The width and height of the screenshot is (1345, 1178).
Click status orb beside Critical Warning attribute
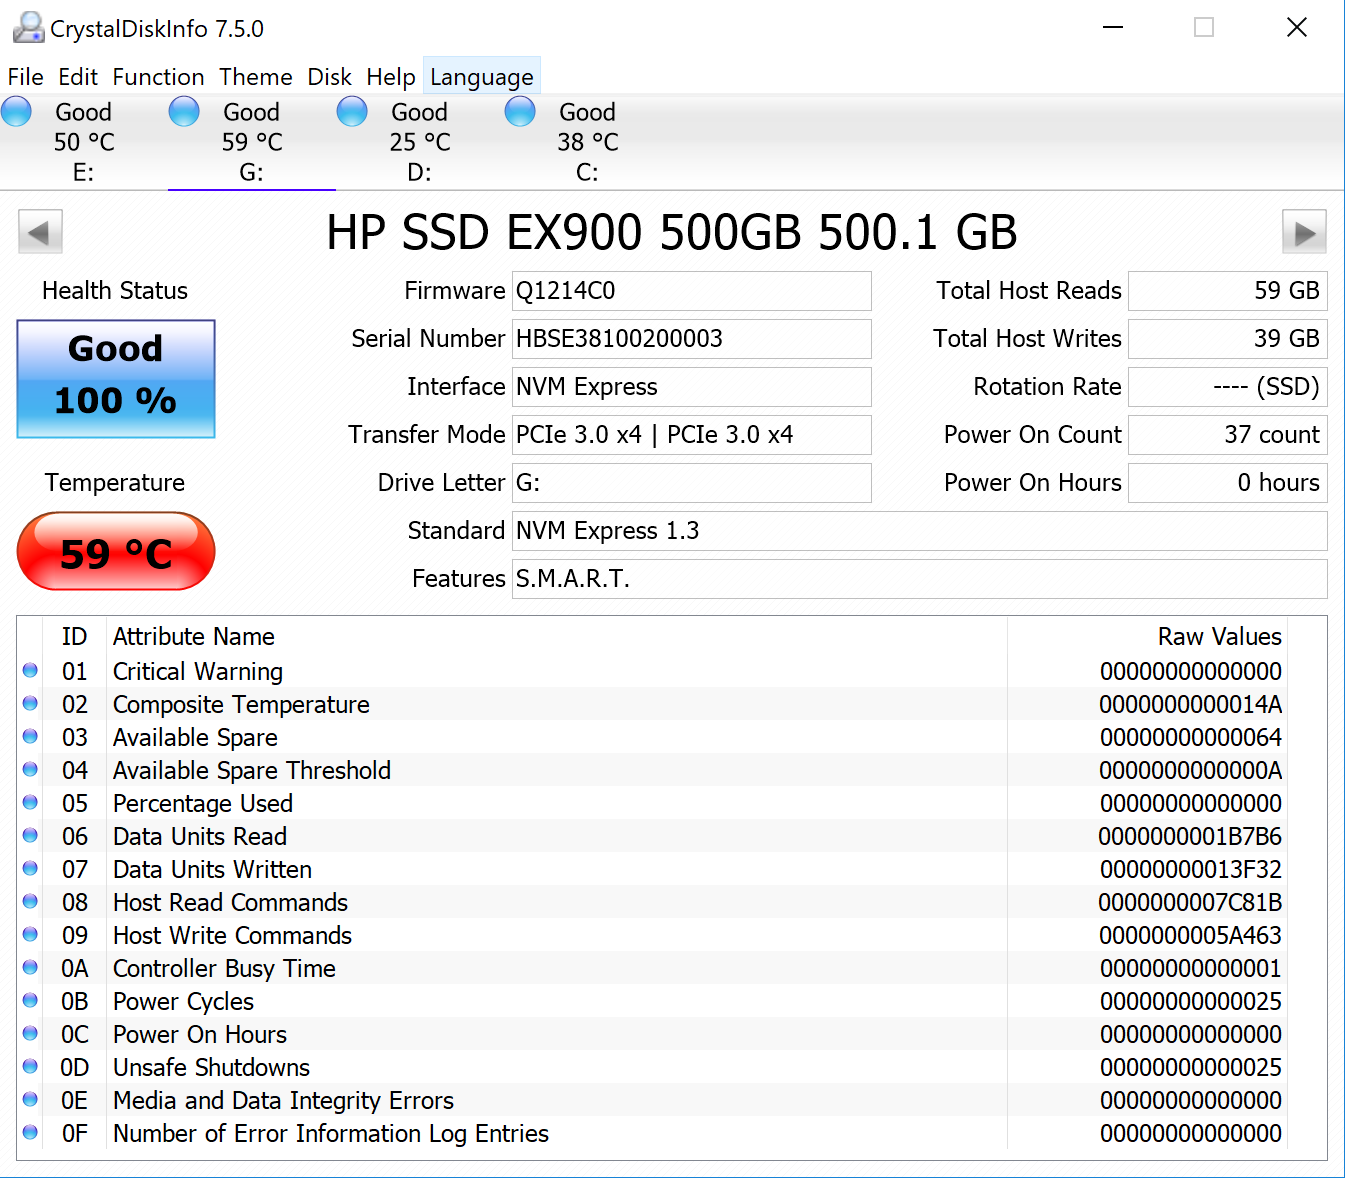tap(30, 671)
